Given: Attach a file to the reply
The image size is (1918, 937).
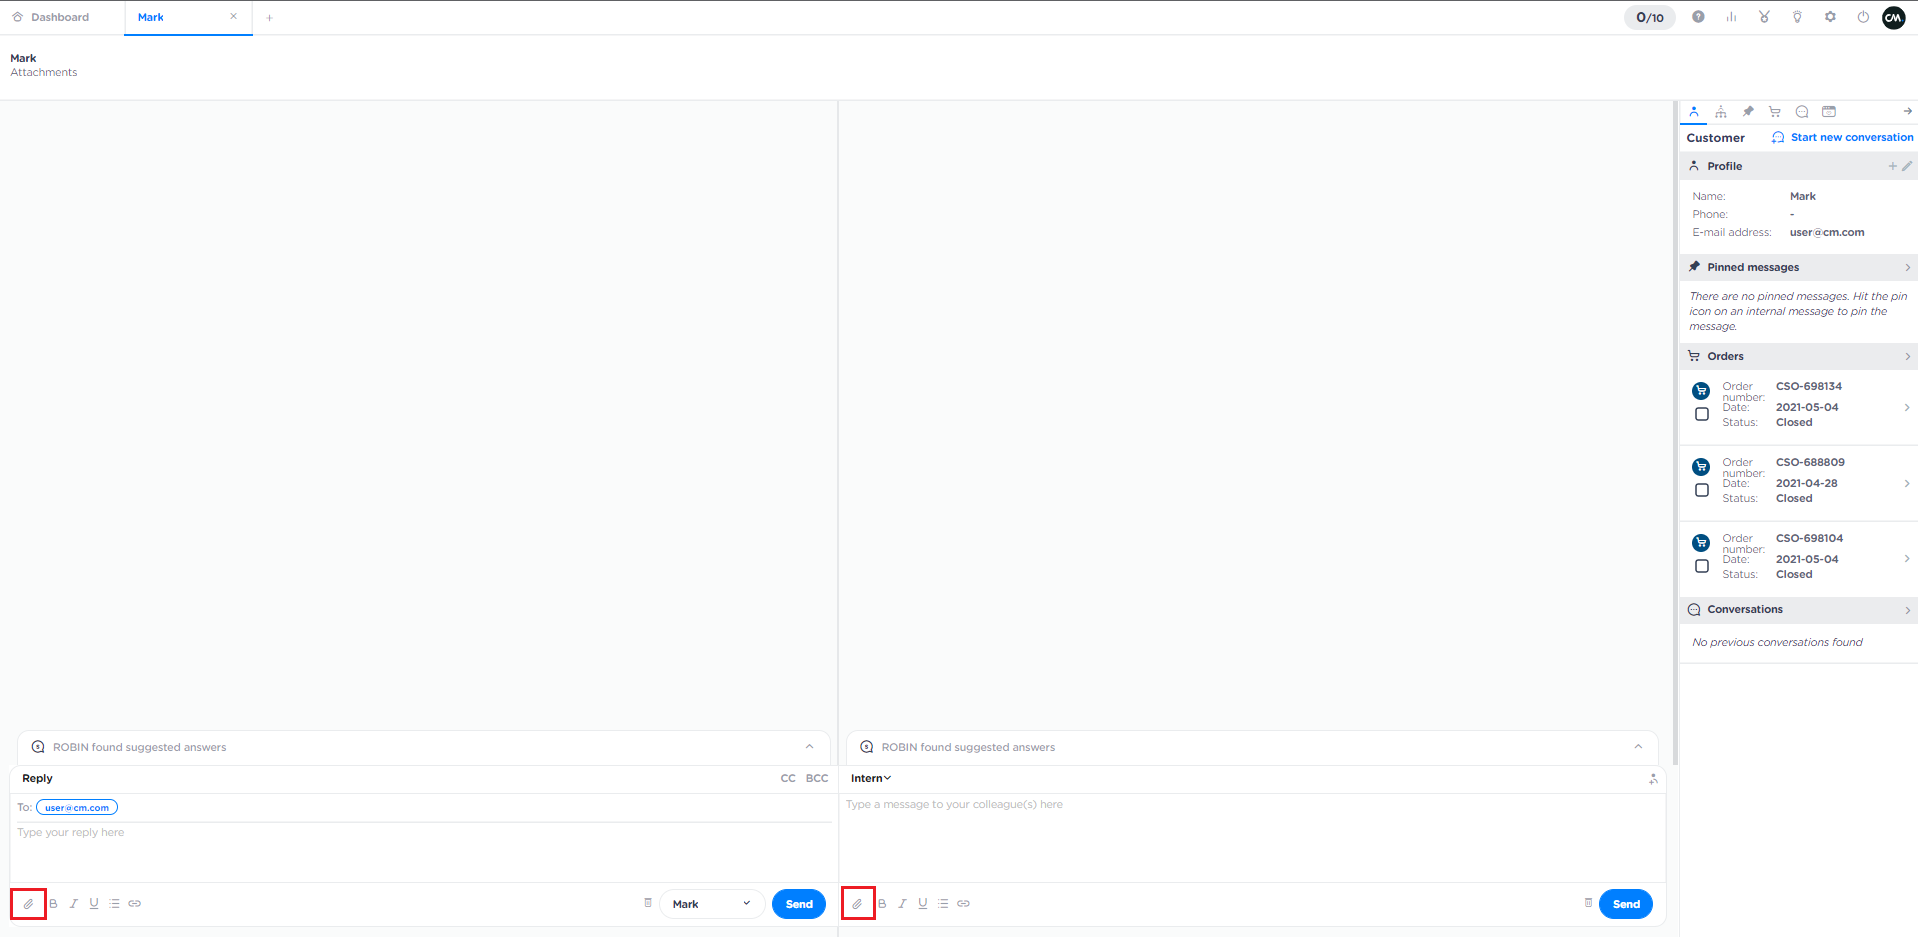Looking at the screenshot, I should click(28, 903).
